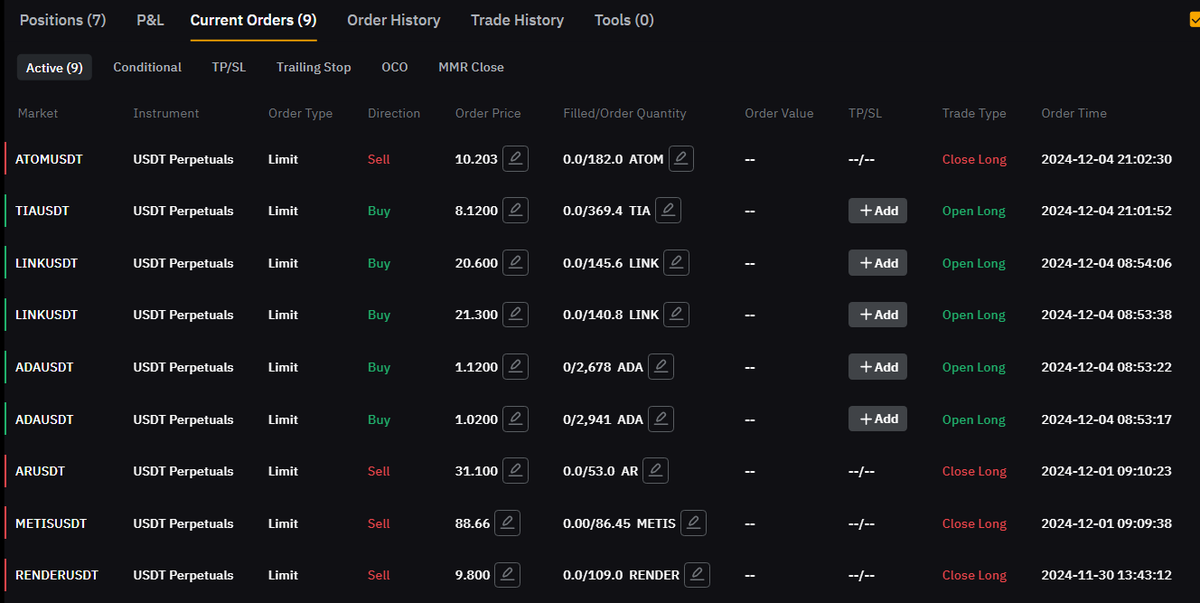Edit METISUSDT order price 88.66
This screenshot has width=1200, height=603.
pyautogui.click(x=507, y=523)
